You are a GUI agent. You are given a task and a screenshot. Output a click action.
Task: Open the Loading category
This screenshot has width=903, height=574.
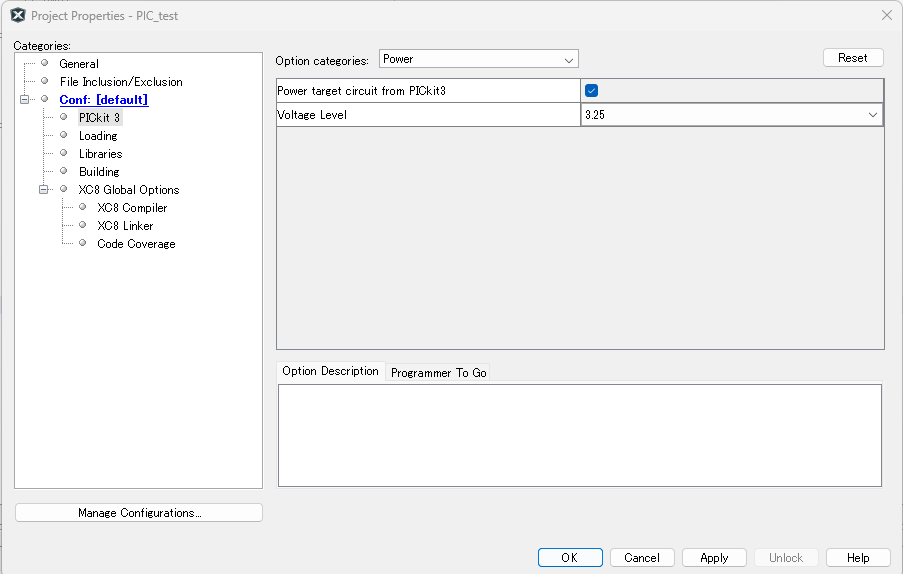[x=98, y=136]
